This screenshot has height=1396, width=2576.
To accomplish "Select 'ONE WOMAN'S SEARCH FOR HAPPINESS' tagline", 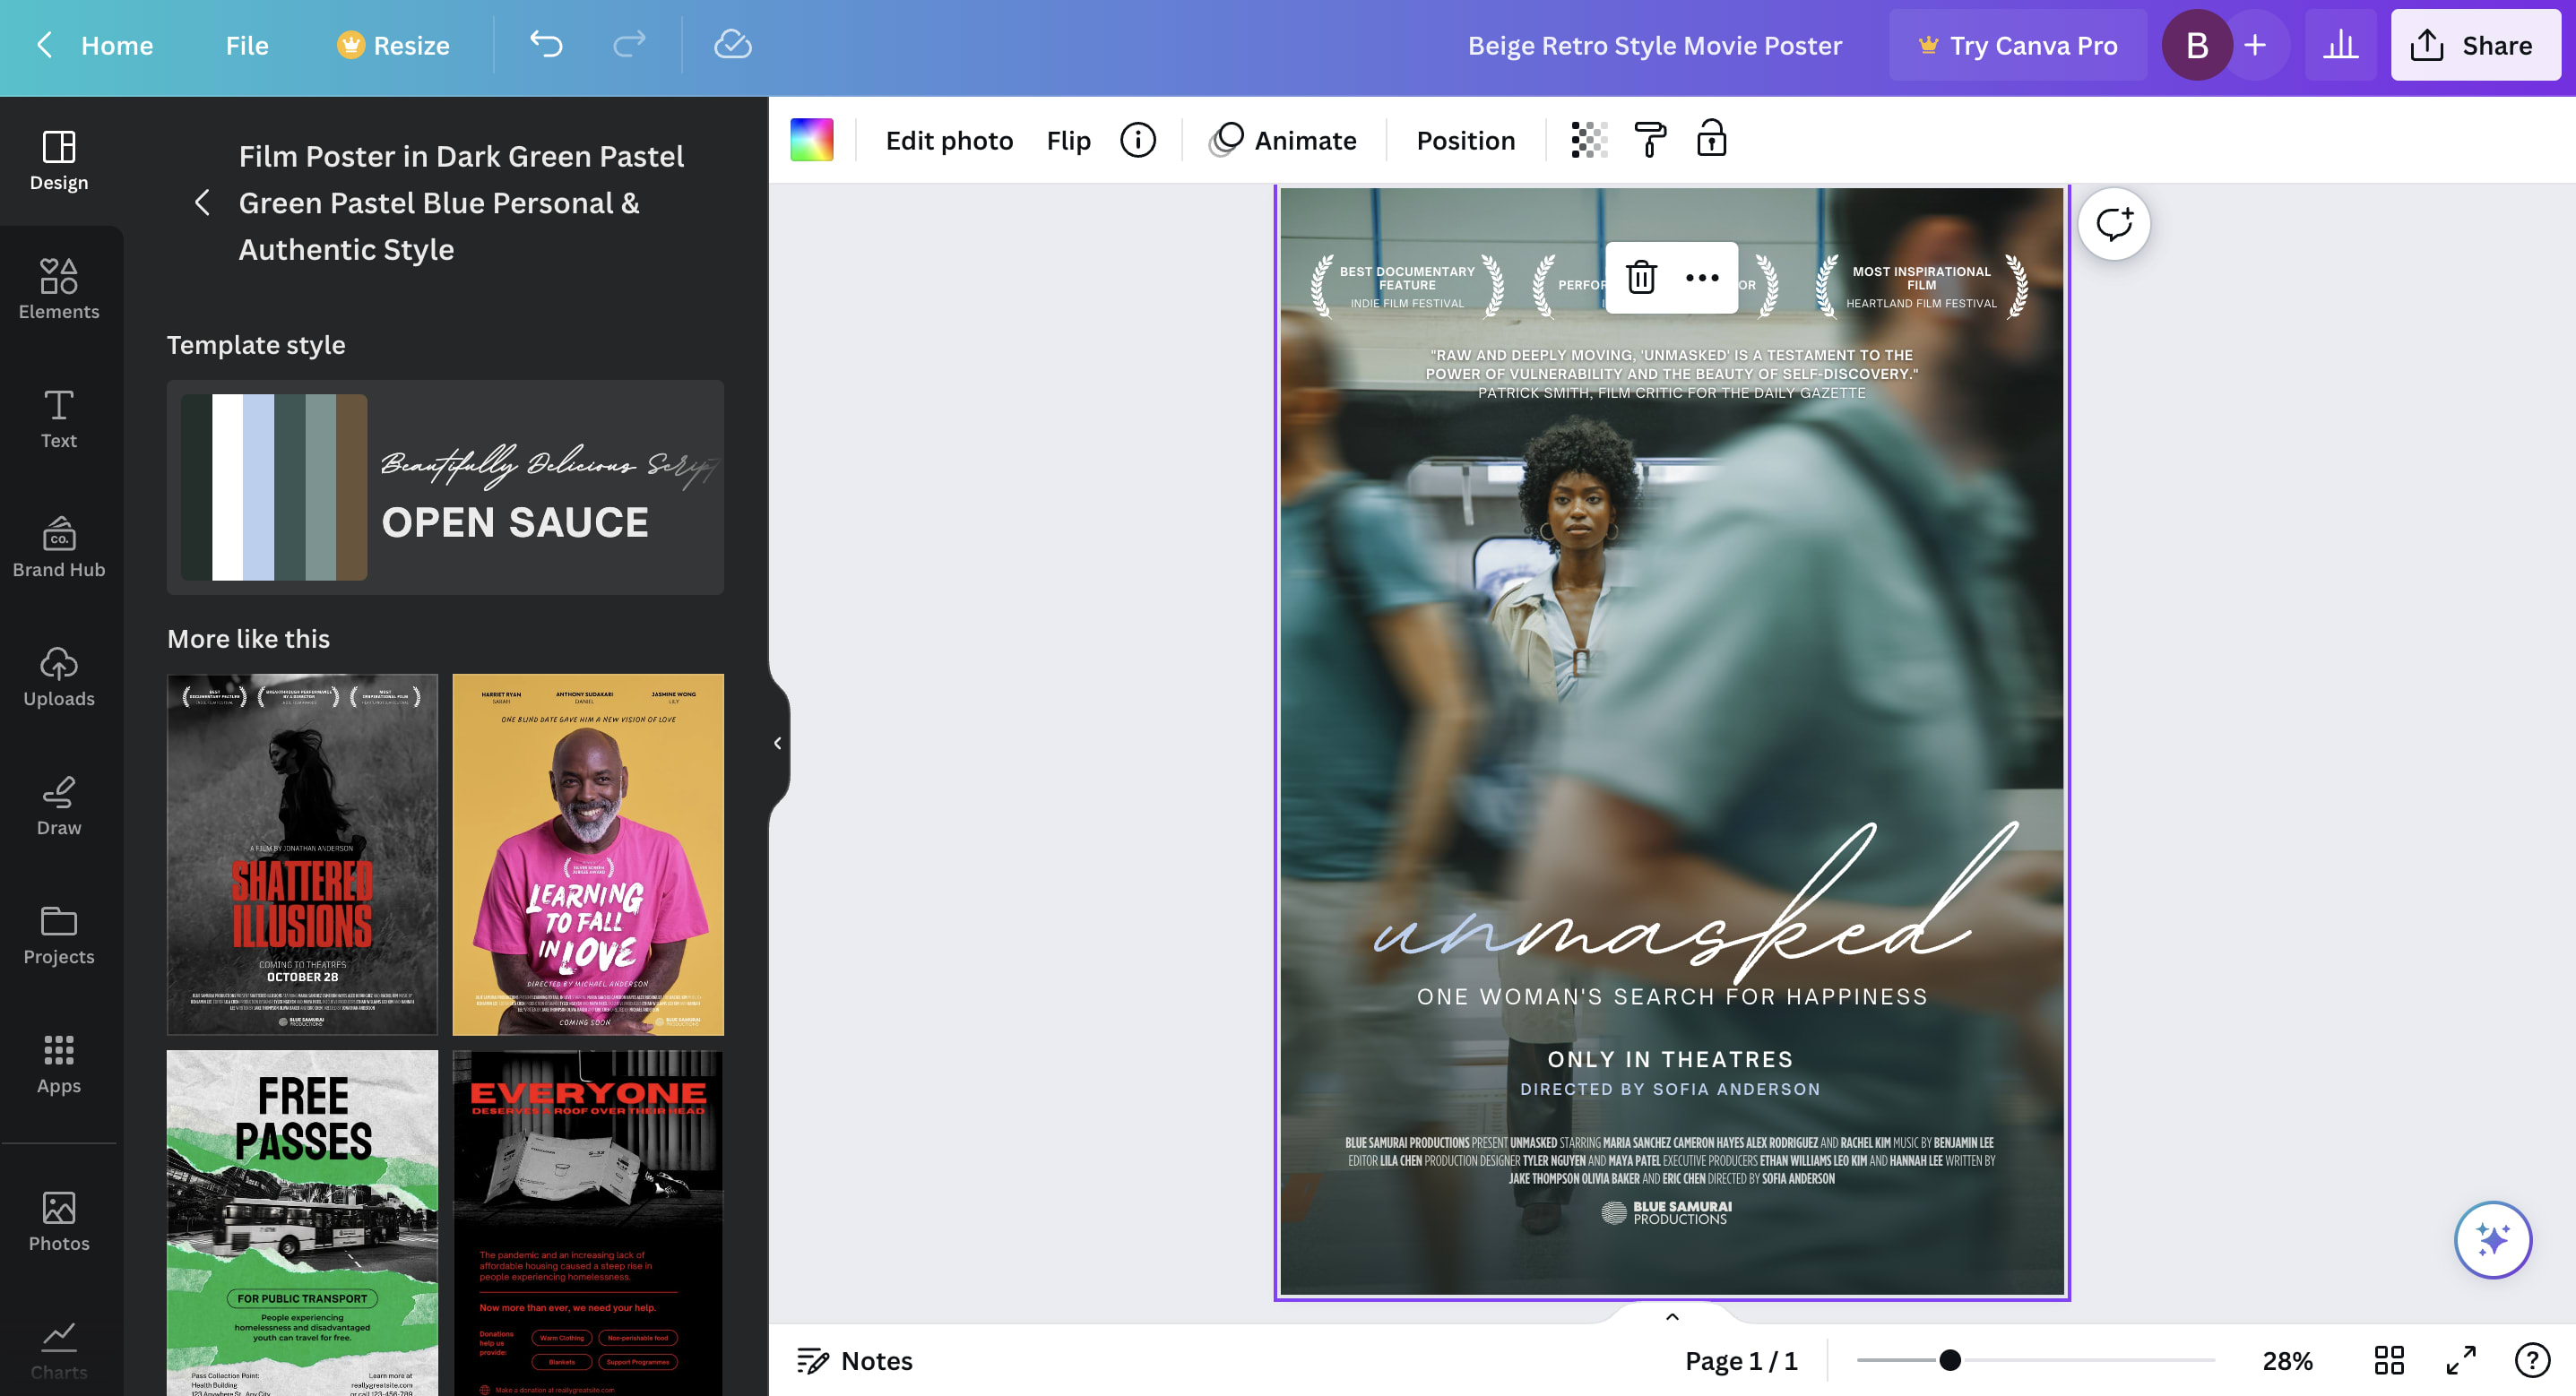I will pos(1672,996).
